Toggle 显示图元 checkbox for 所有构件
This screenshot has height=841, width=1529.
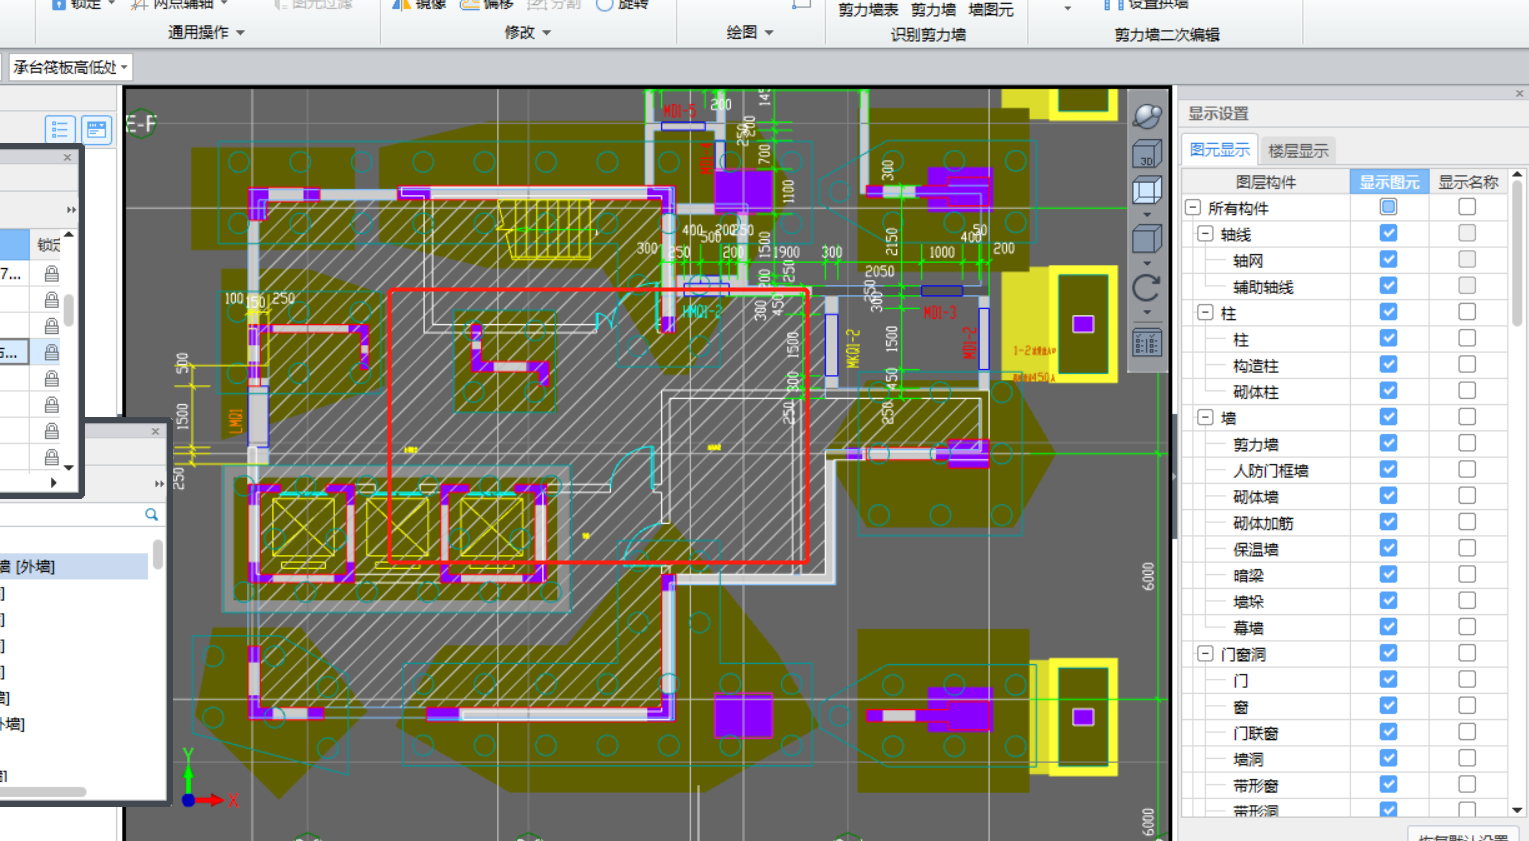(1388, 207)
